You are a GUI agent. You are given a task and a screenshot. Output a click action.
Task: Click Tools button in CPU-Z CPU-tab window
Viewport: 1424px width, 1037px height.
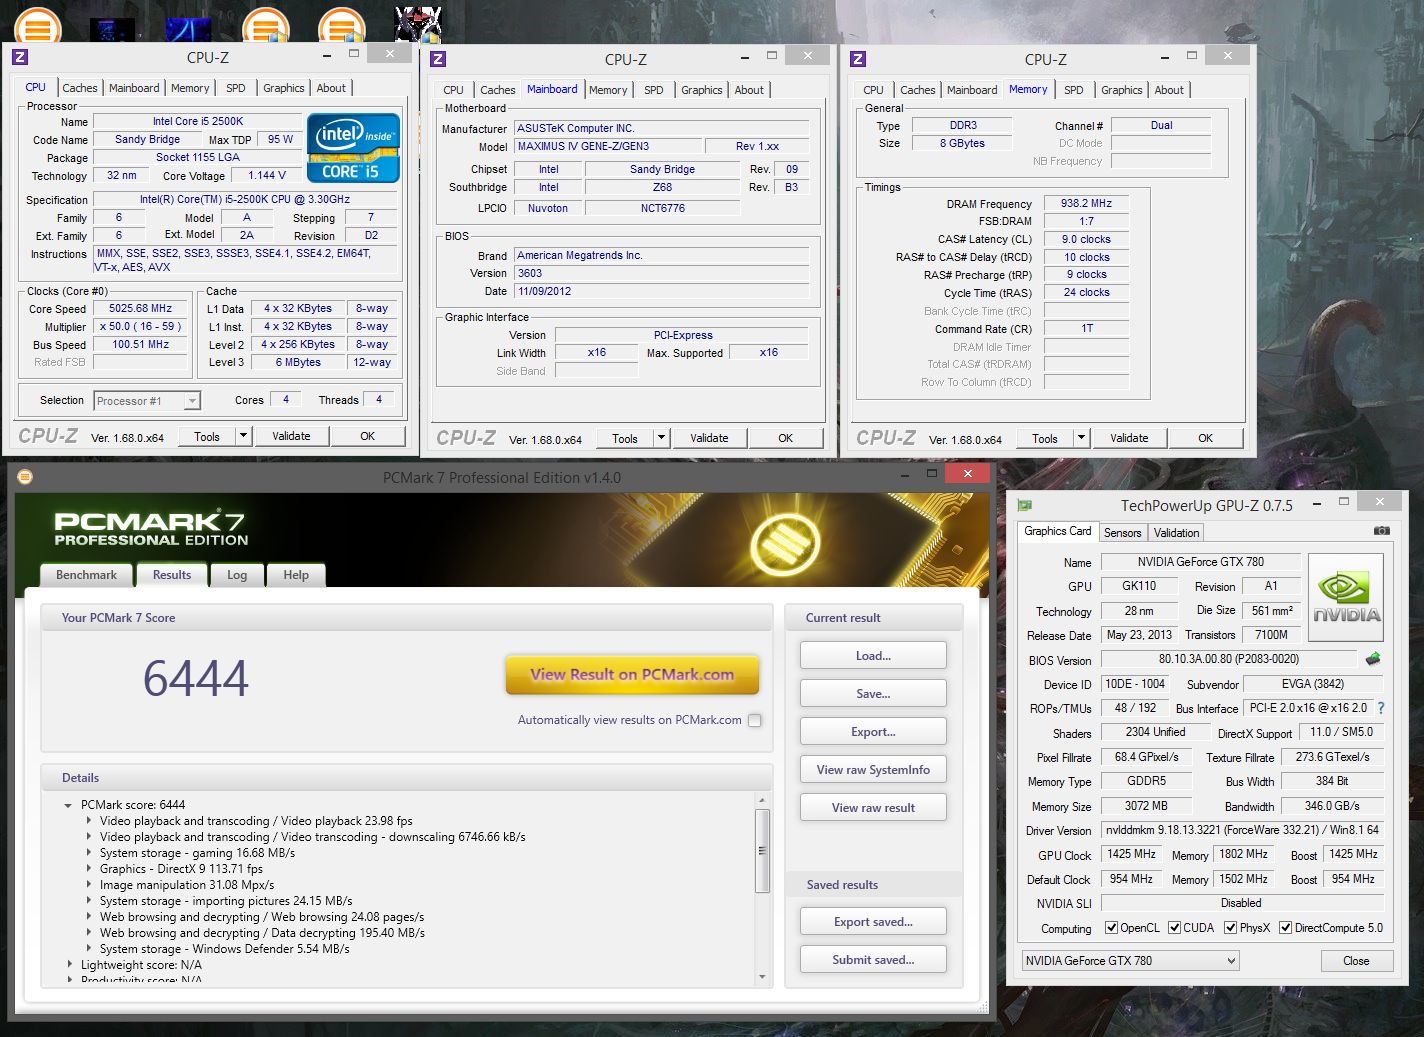click(x=207, y=436)
